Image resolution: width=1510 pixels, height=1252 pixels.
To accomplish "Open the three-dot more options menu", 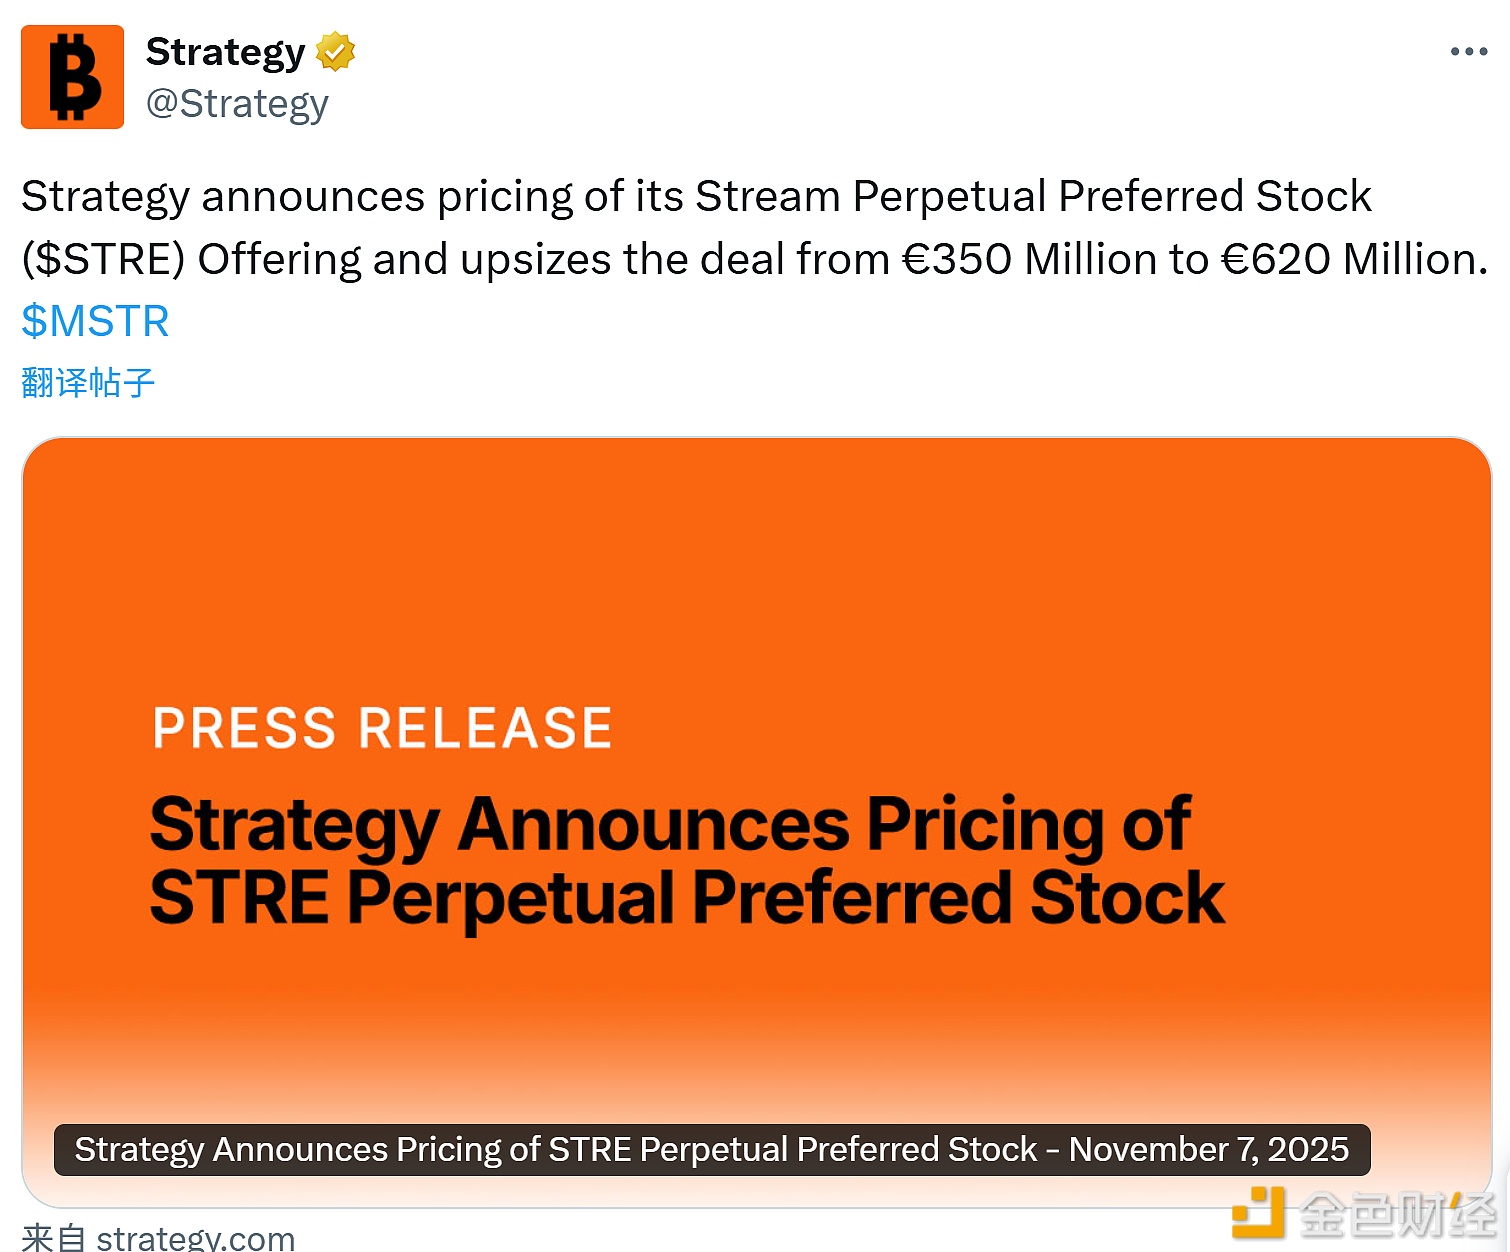I will 1467,50.
